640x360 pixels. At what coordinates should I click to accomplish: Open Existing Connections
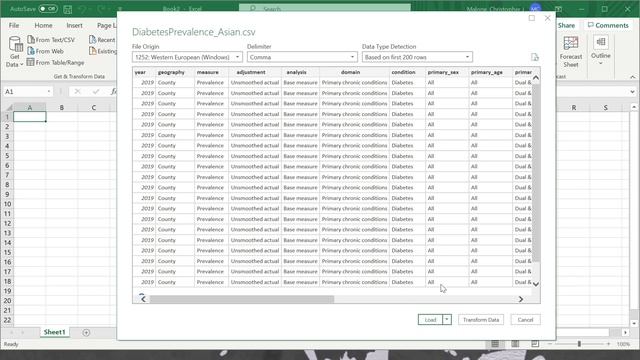coord(103,51)
